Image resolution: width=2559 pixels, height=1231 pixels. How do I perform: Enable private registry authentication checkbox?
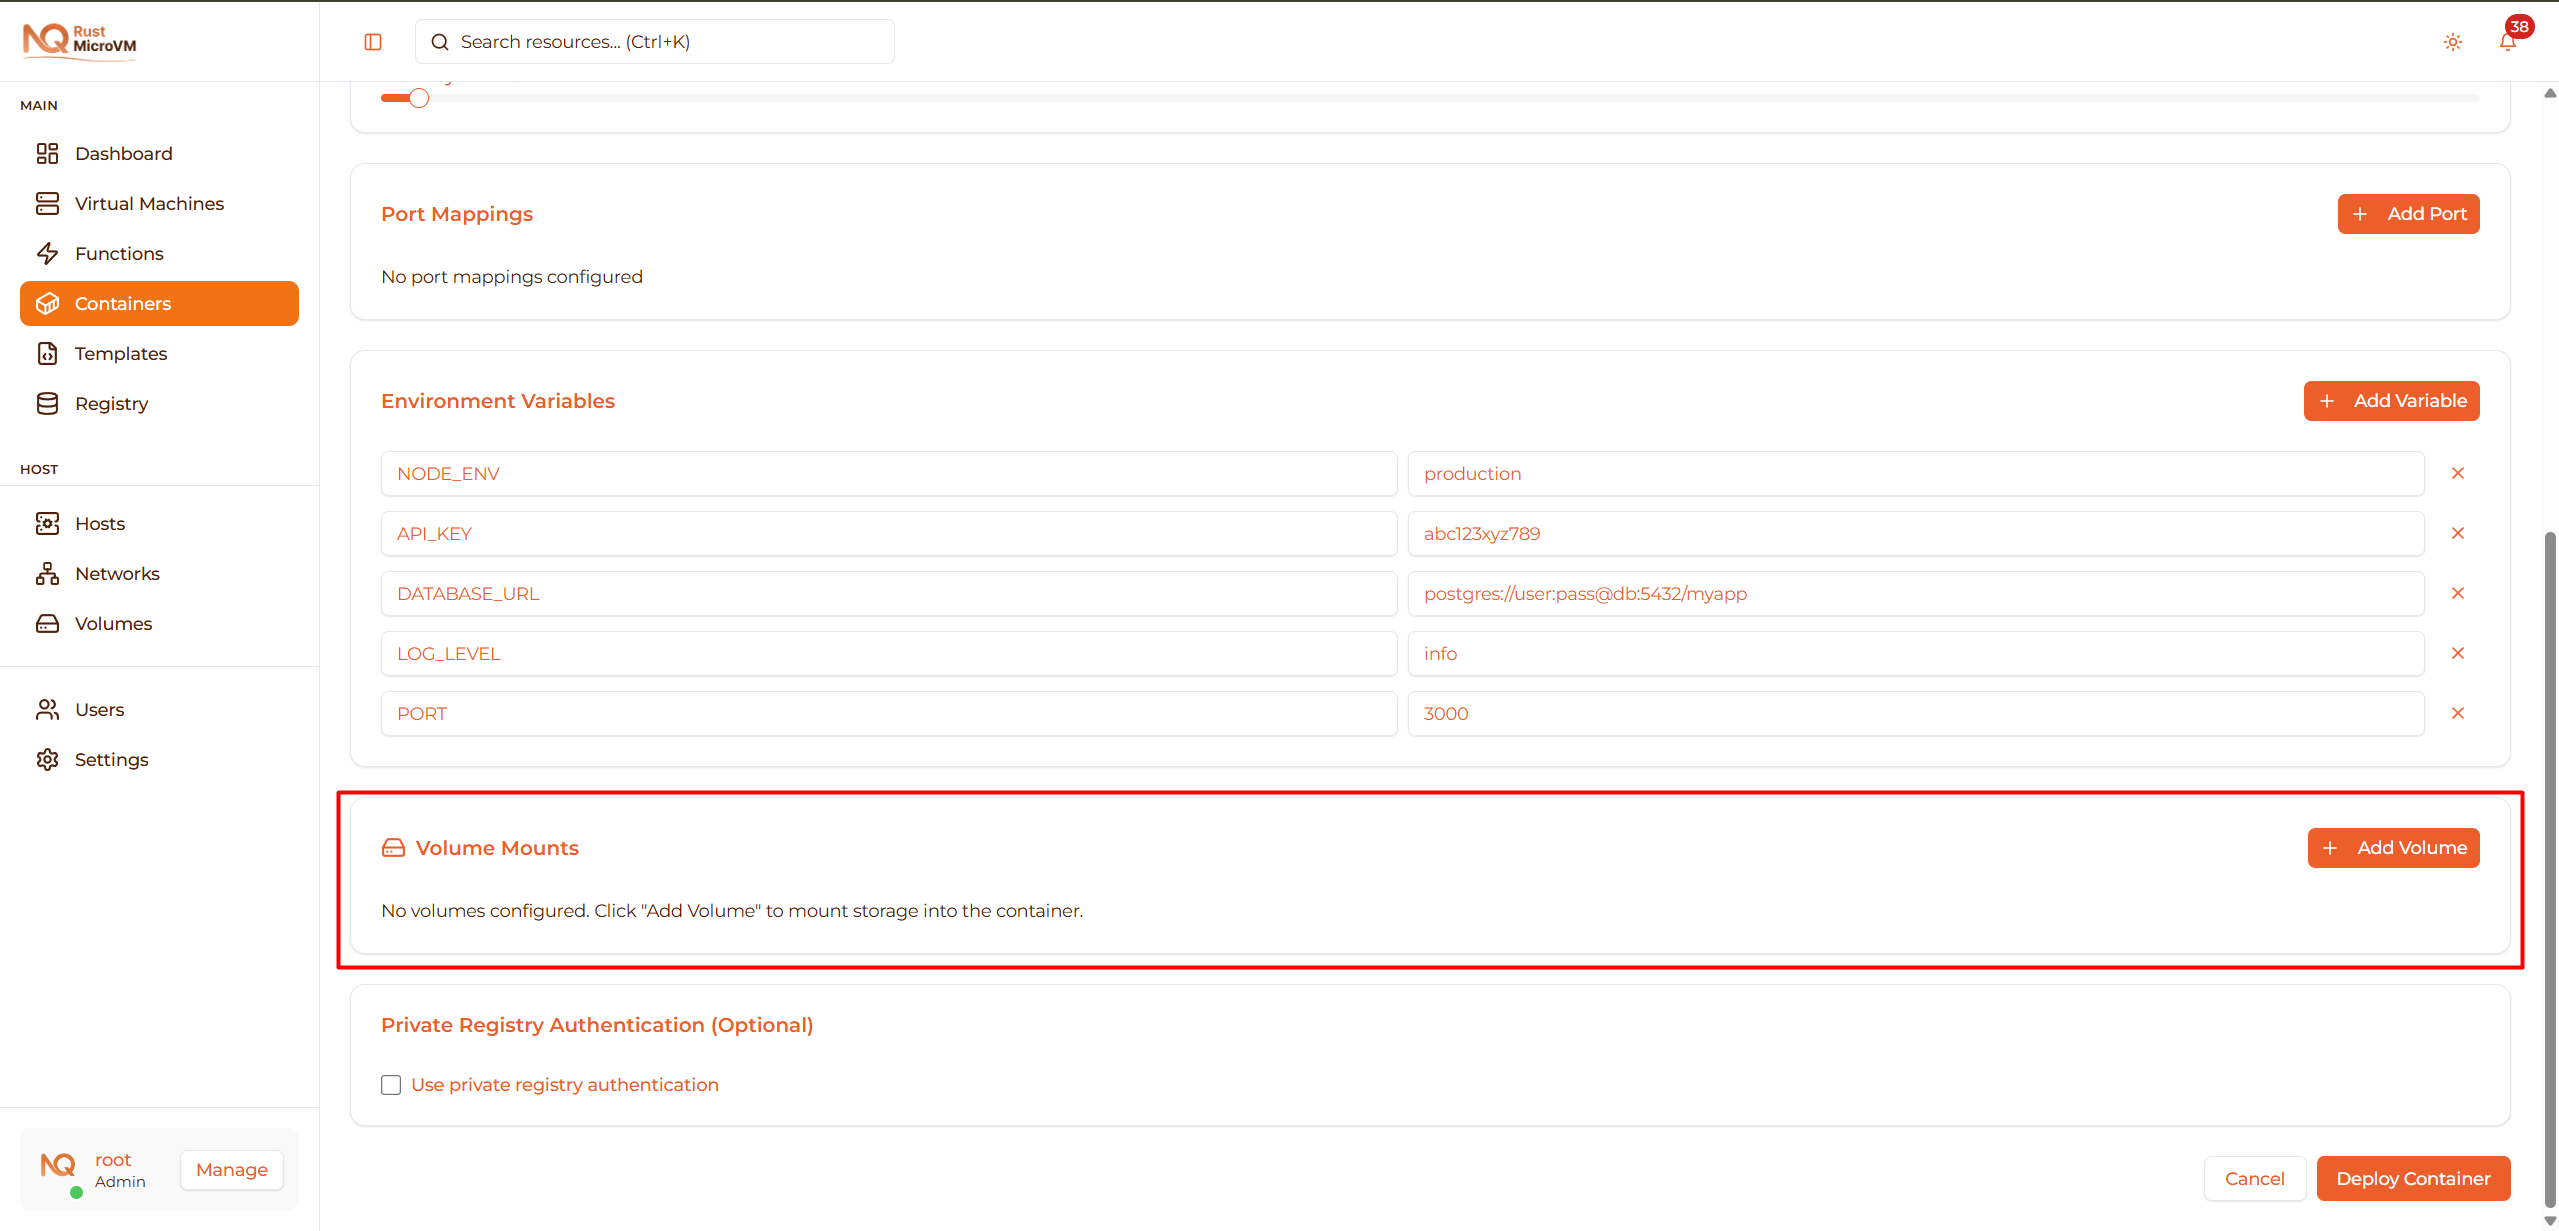391,1085
